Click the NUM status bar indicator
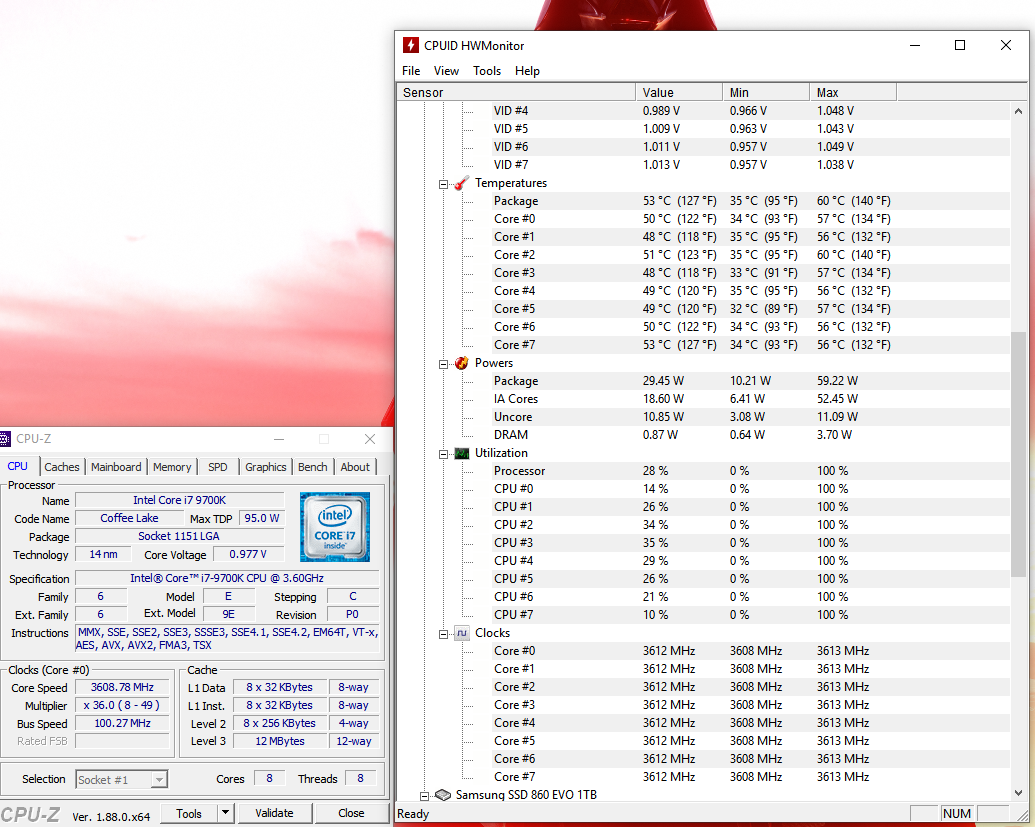 [x=956, y=814]
